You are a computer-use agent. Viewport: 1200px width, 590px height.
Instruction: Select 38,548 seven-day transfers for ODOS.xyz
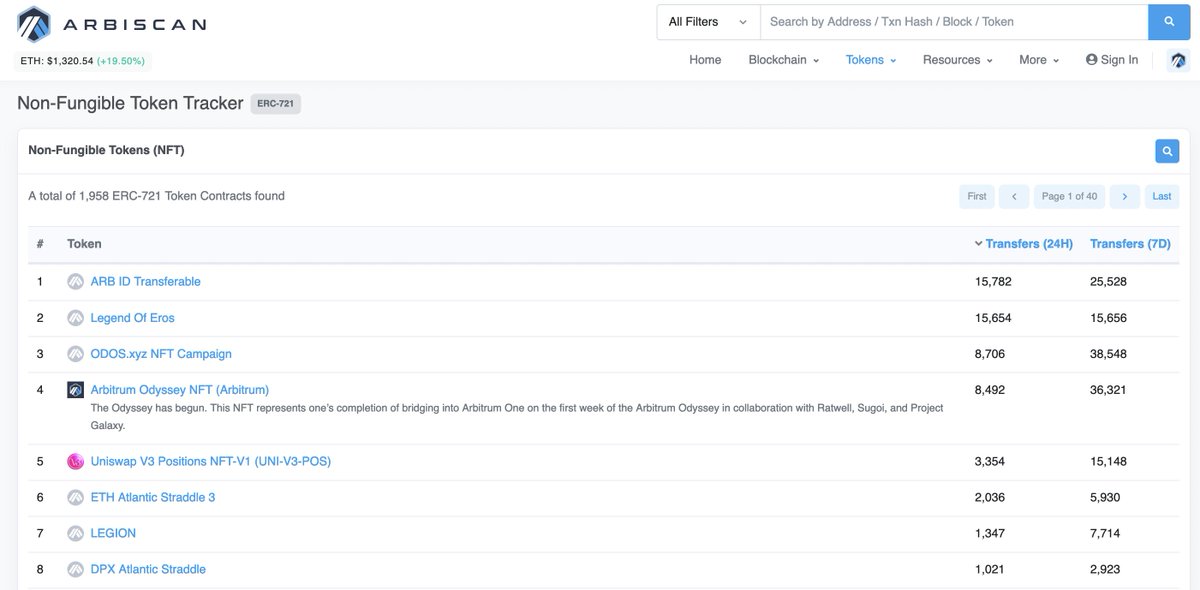[1108, 354]
